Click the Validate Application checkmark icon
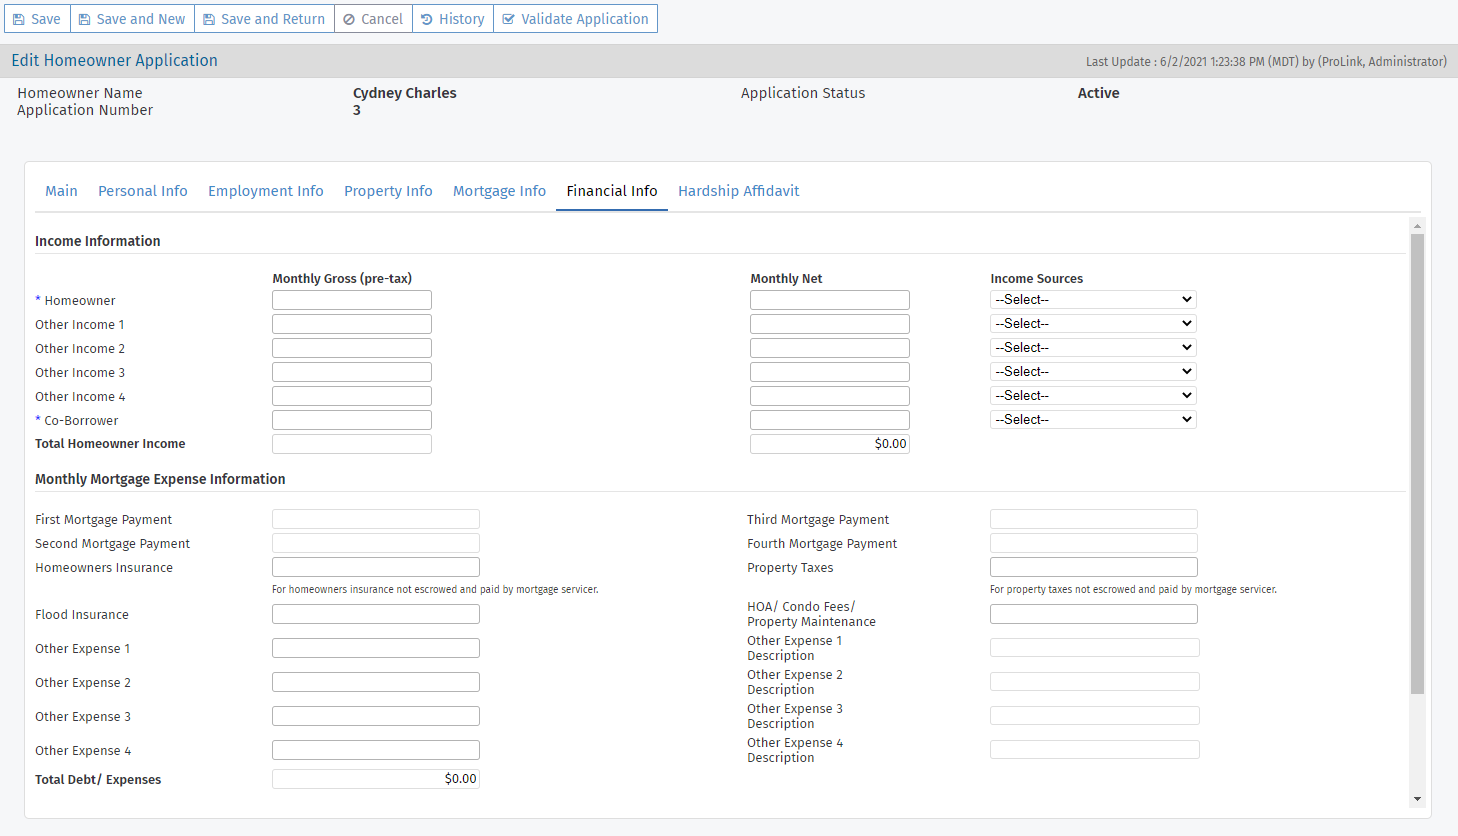 [508, 19]
